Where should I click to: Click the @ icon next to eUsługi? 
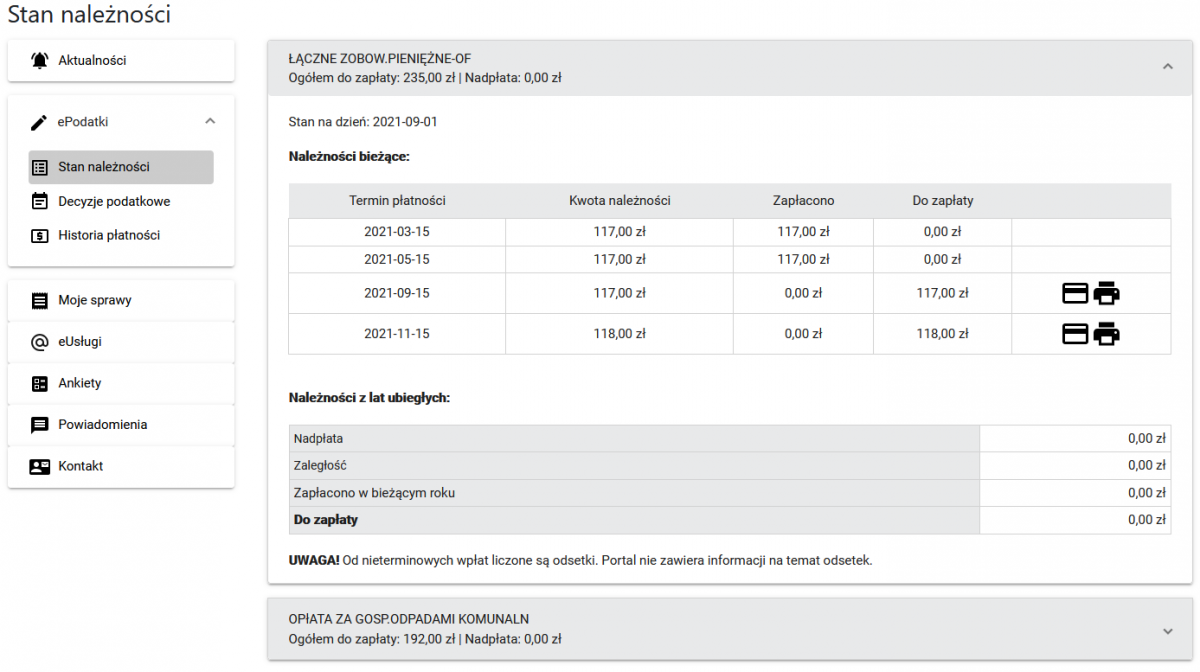(40, 342)
